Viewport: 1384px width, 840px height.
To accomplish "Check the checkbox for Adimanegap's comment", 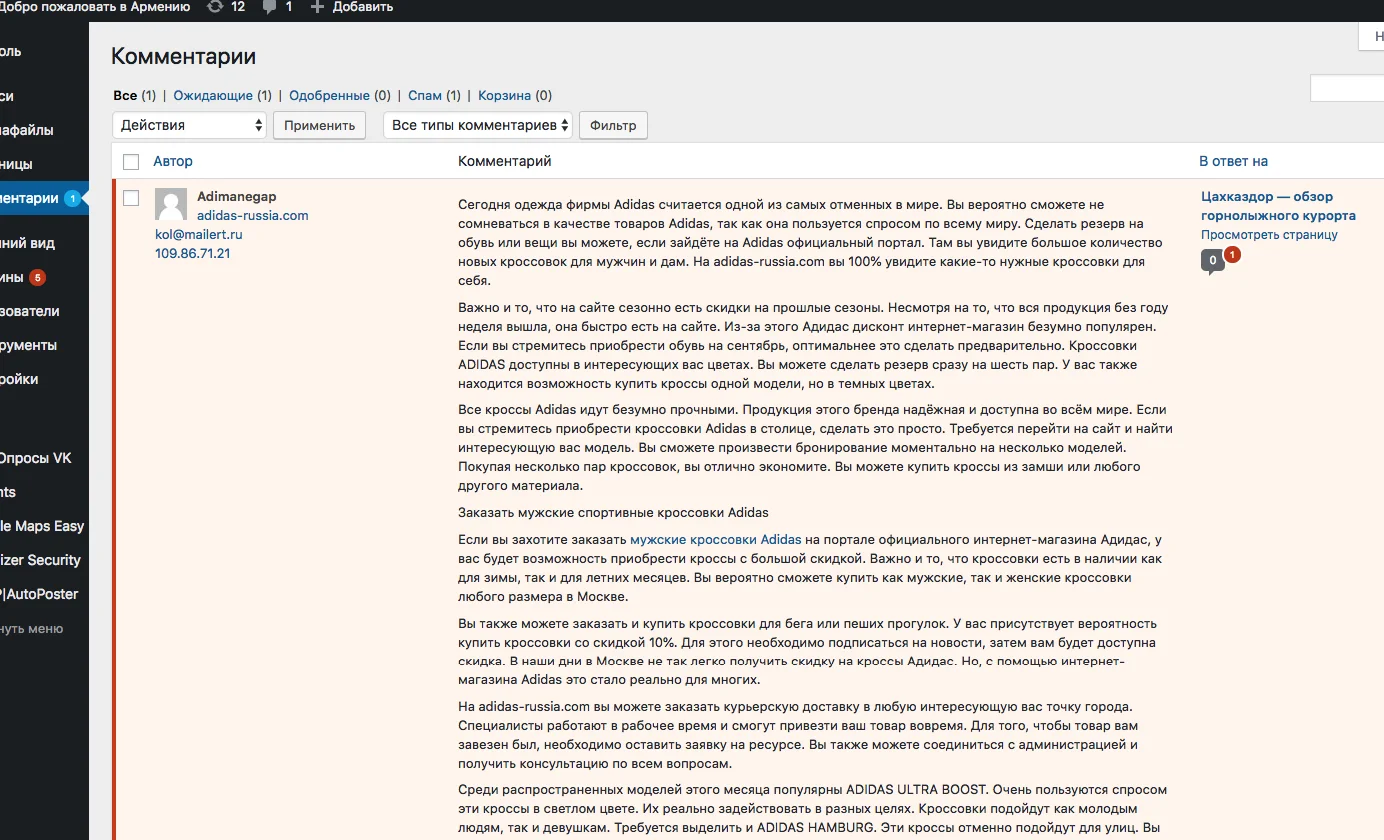I will coord(131,198).
